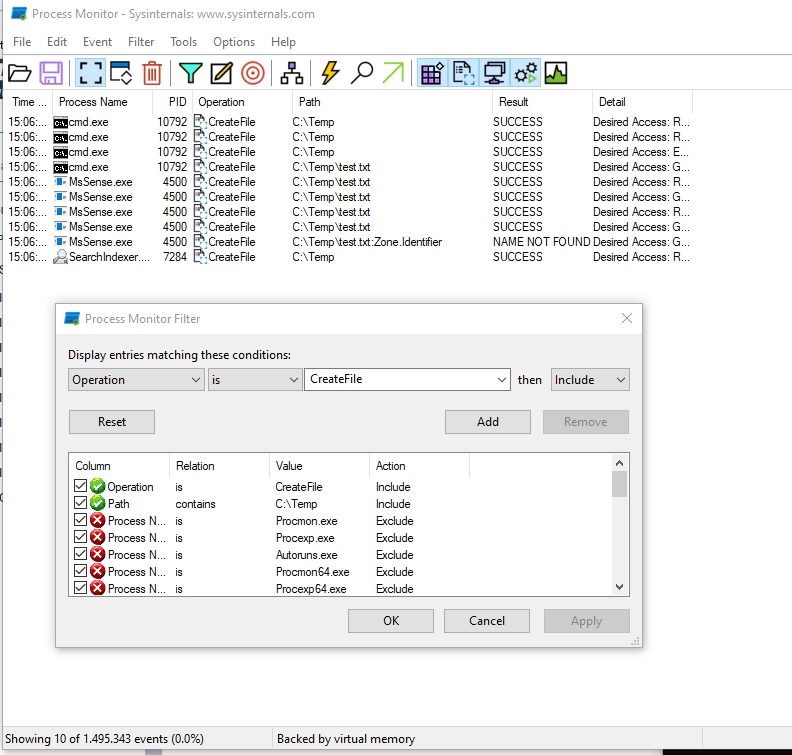This screenshot has width=792, height=755.
Task: Open the File menu
Action: click(22, 42)
